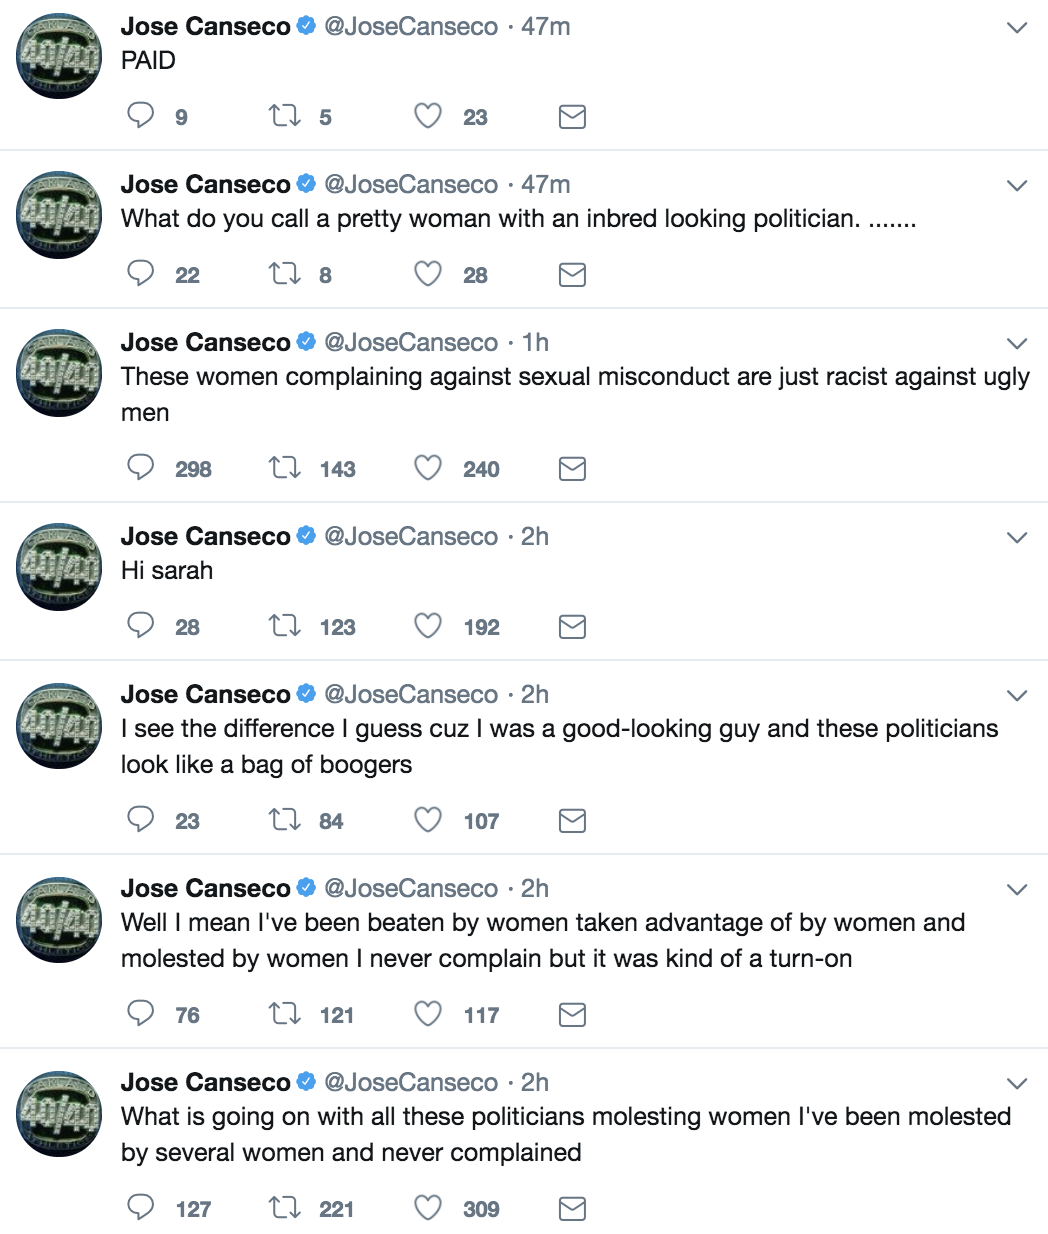Screen dimensions: 1048x1234
Task: Send 'Hi sarah' tweet via direct message
Action: pos(572,627)
